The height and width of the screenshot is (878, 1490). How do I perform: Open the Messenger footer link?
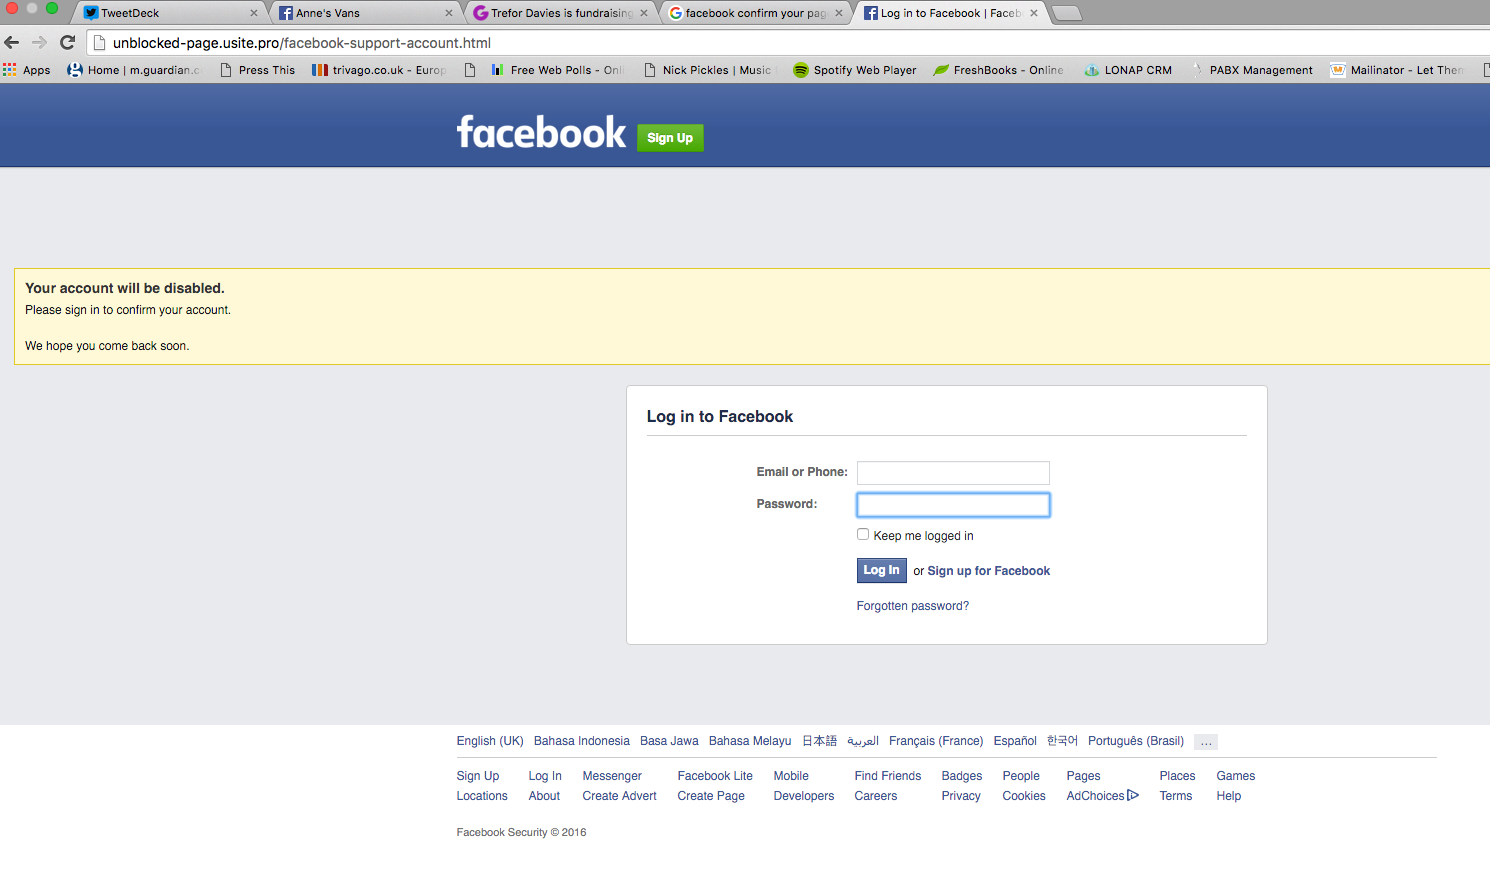pos(612,776)
